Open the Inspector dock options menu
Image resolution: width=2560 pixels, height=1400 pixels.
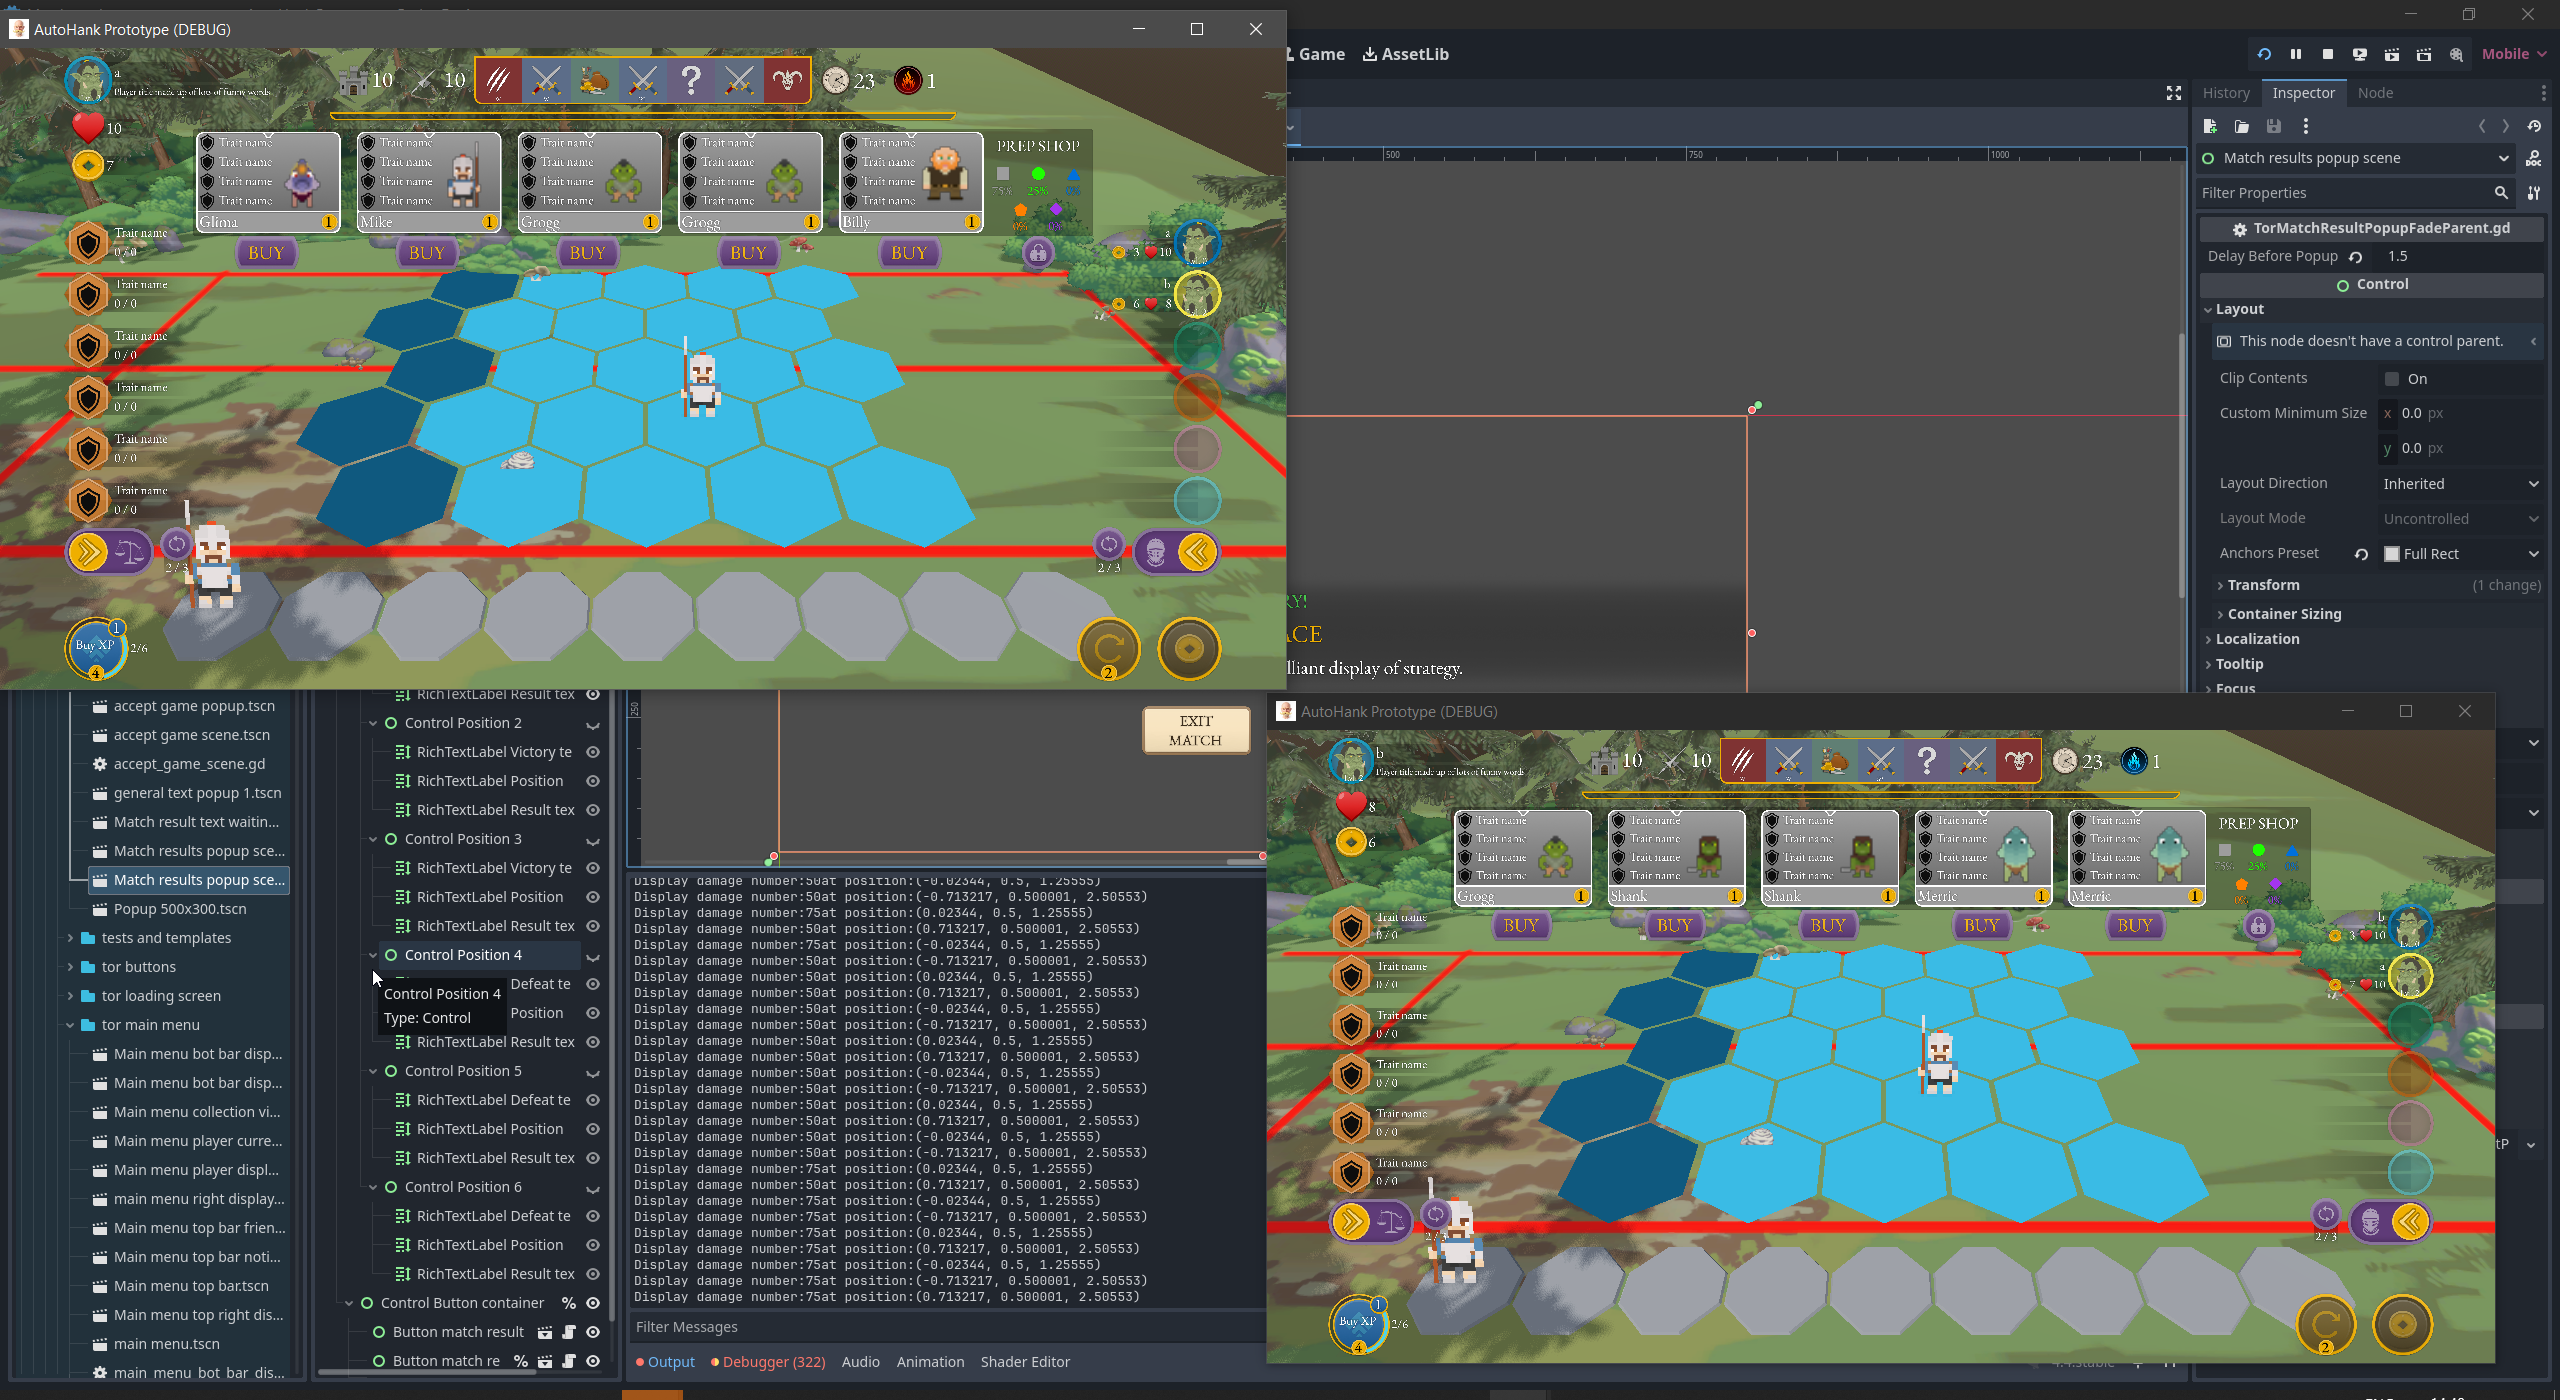(2544, 93)
